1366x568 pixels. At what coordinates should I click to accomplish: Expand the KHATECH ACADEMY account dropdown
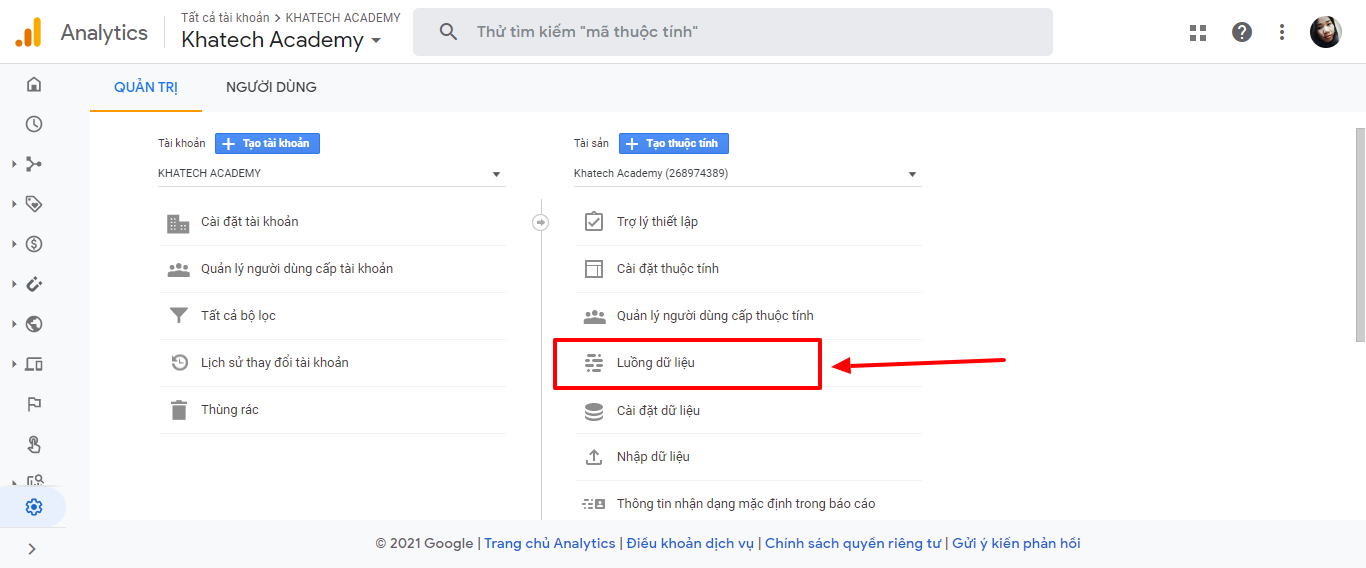(332, 174)
